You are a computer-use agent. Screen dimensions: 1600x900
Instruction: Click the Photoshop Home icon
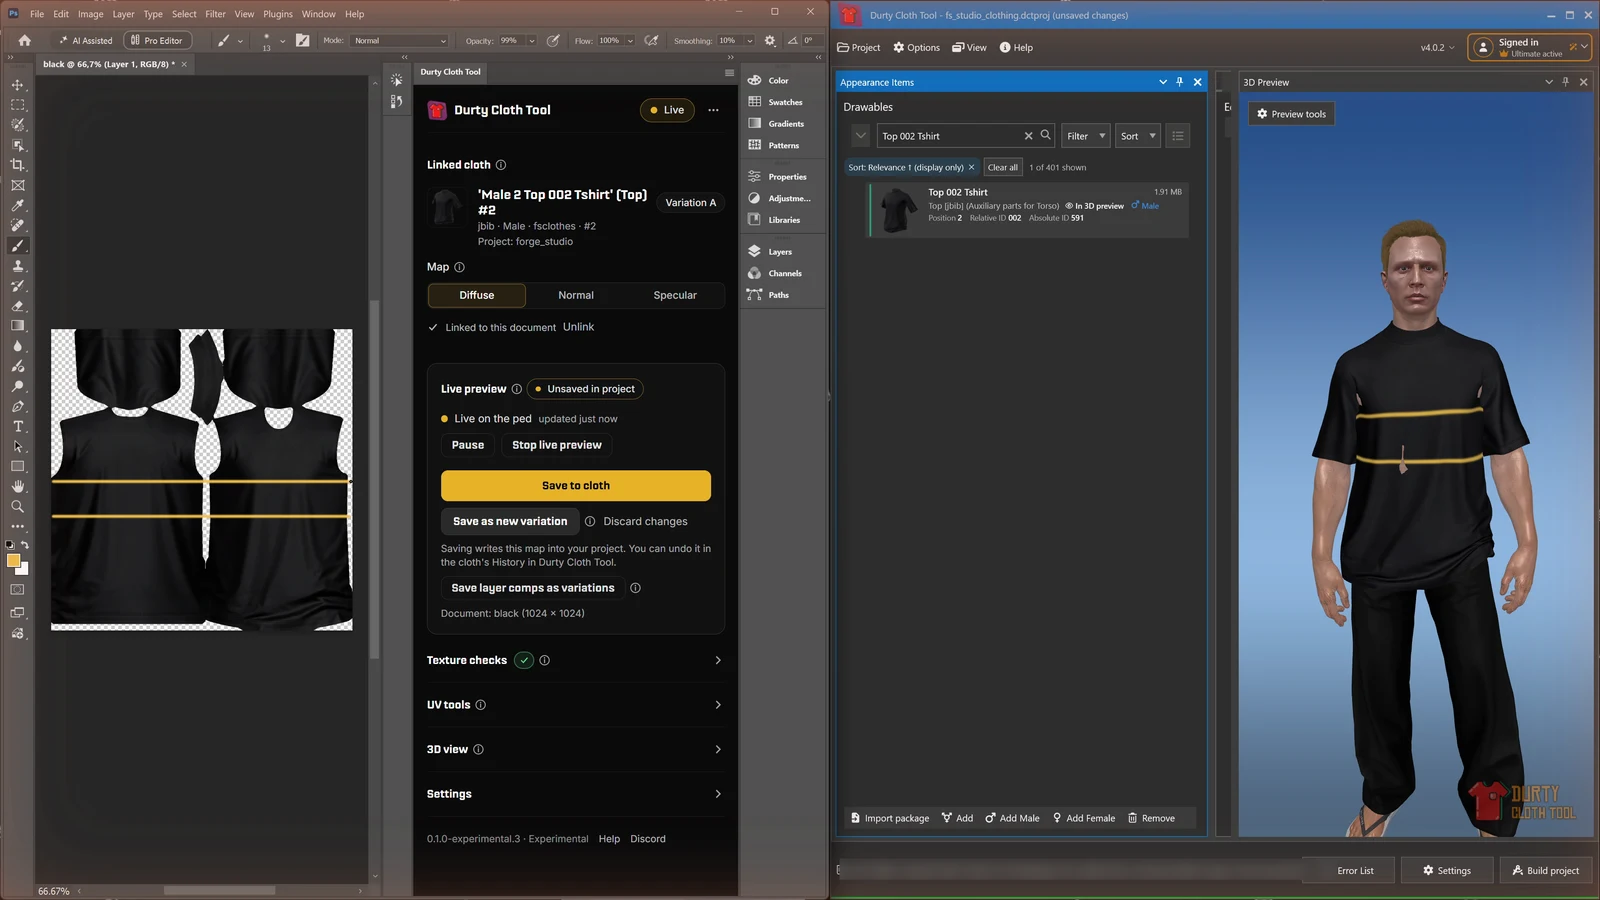(25, 41)
